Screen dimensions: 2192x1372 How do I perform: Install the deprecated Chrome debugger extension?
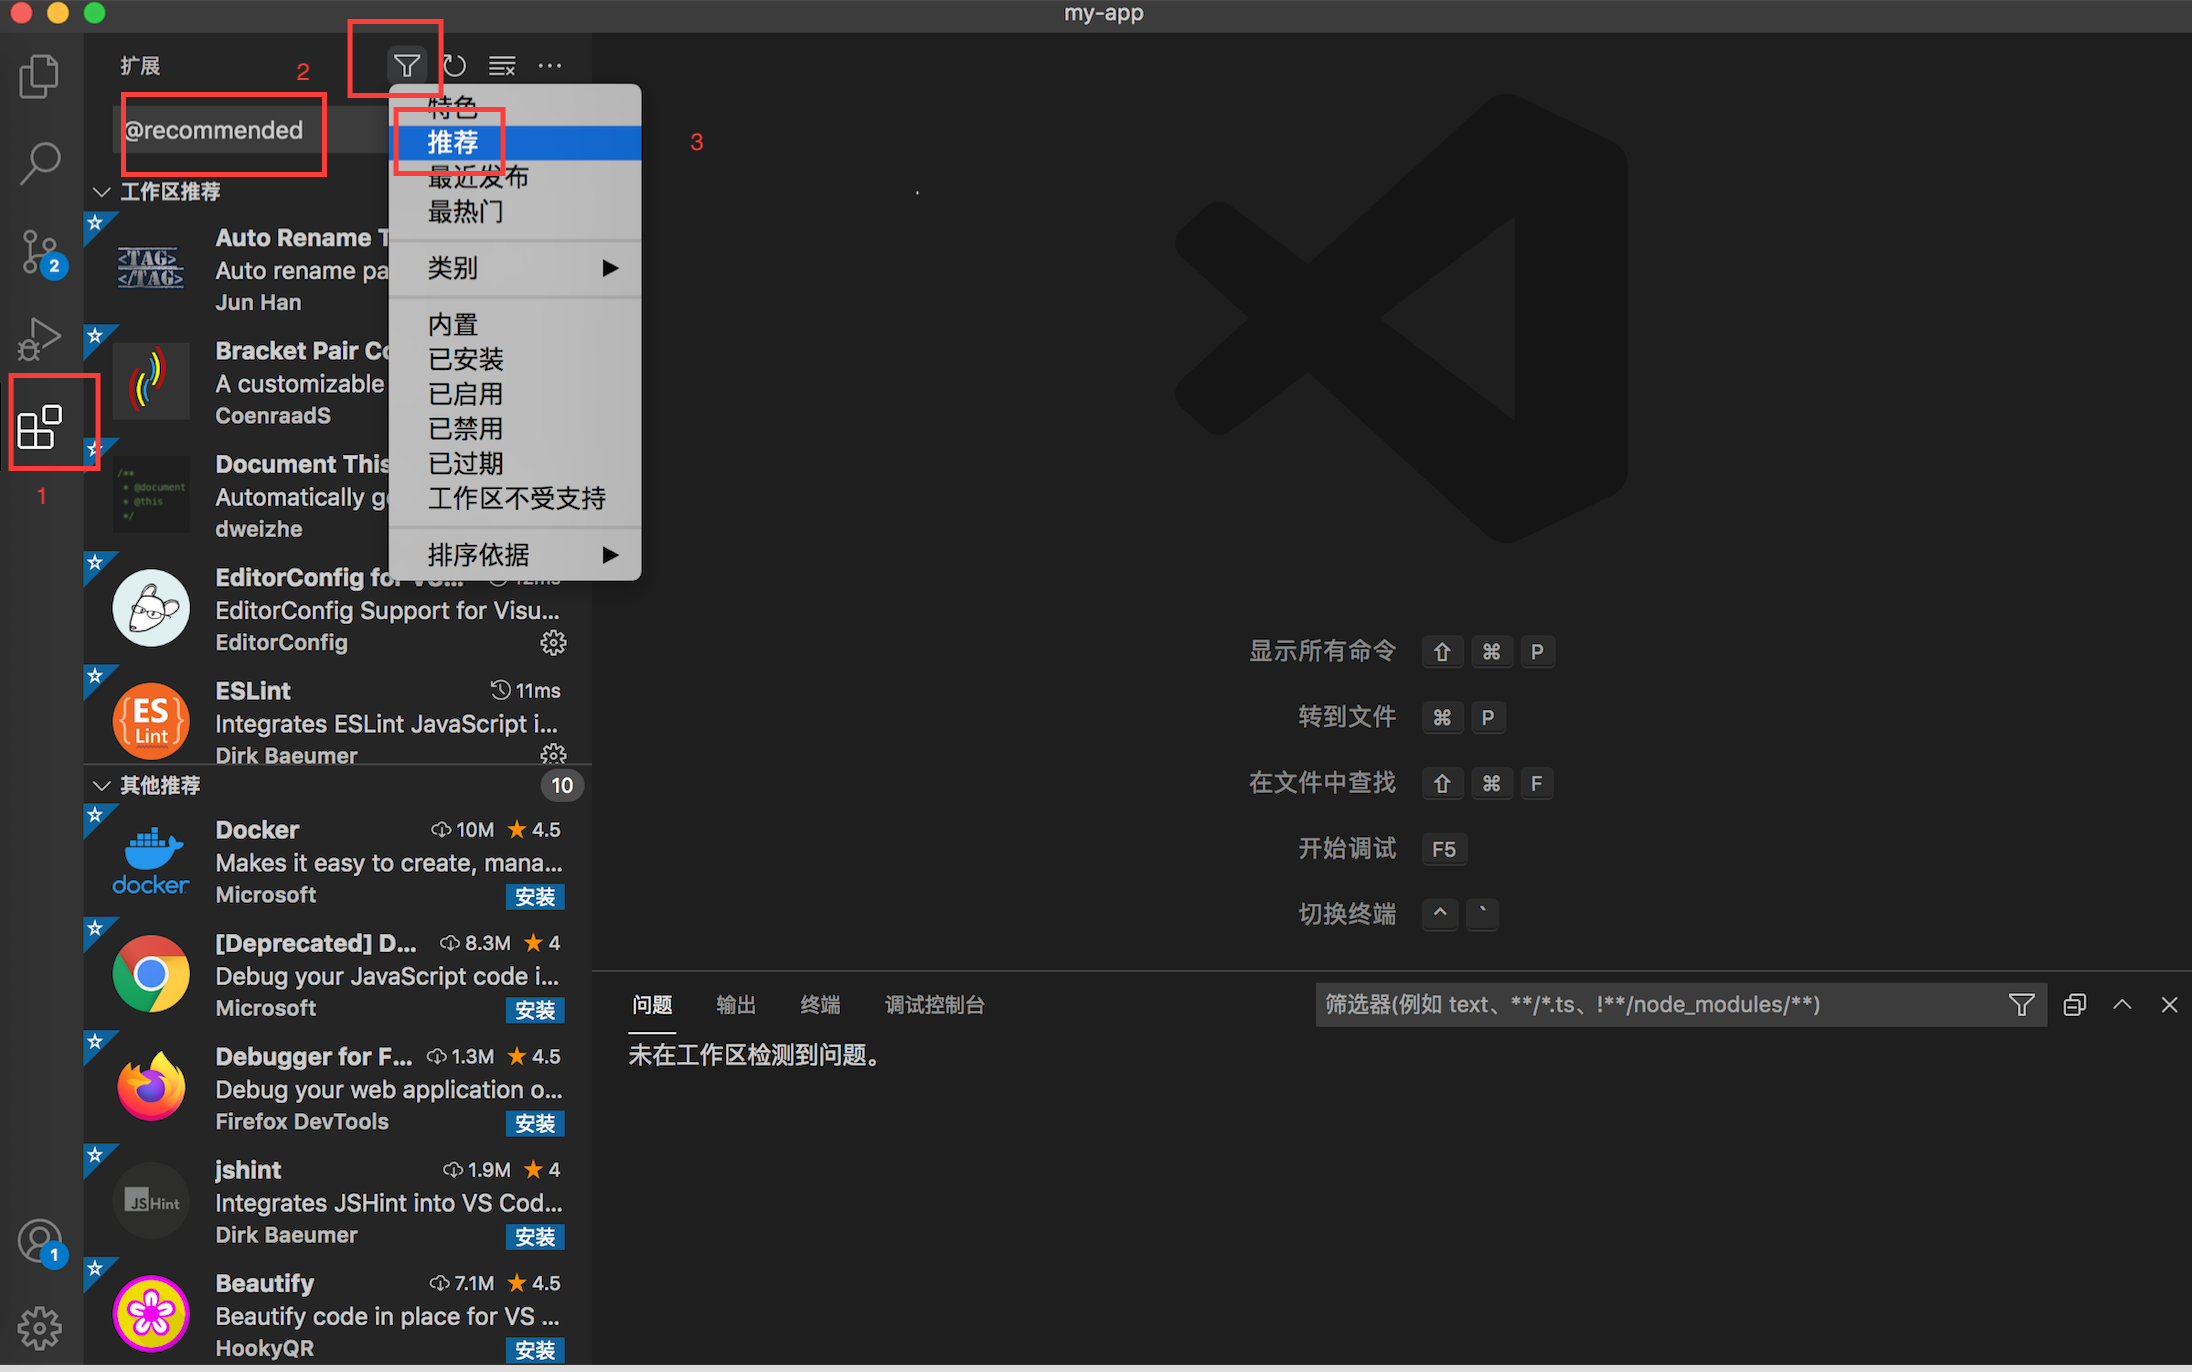pos(535,1010)
